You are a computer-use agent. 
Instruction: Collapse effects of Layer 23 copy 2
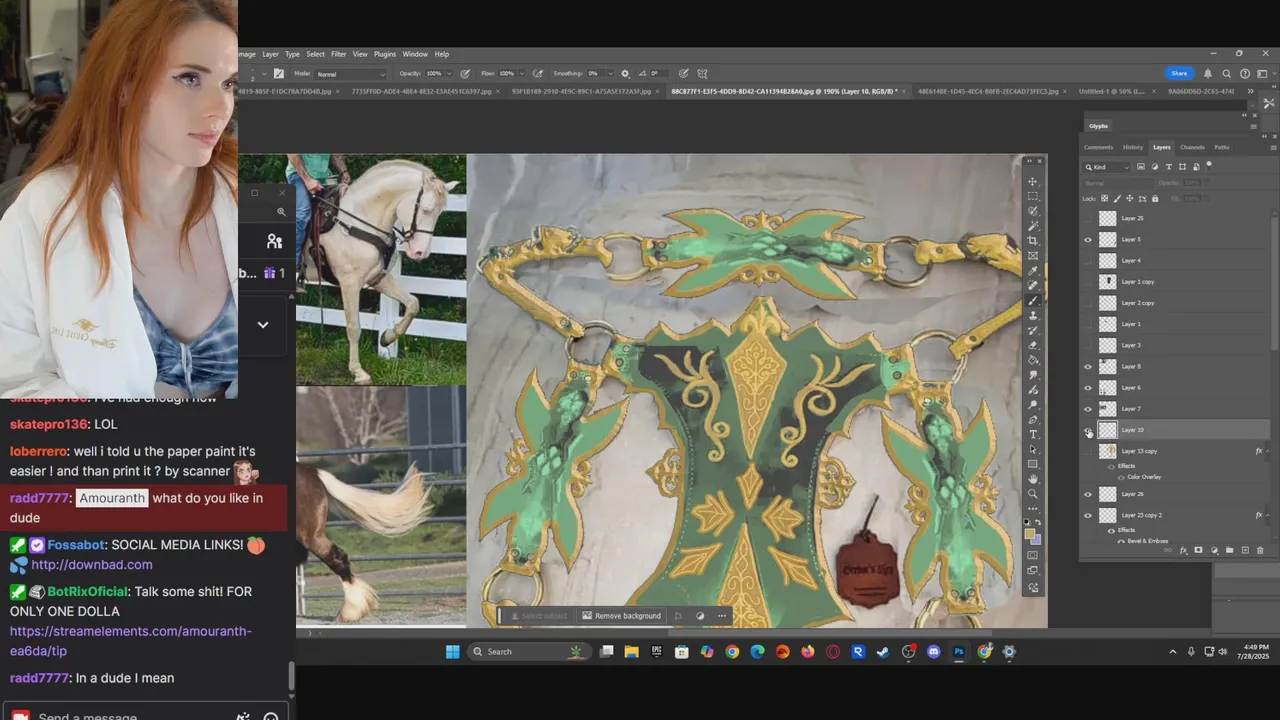click(x=1268, y=515)
